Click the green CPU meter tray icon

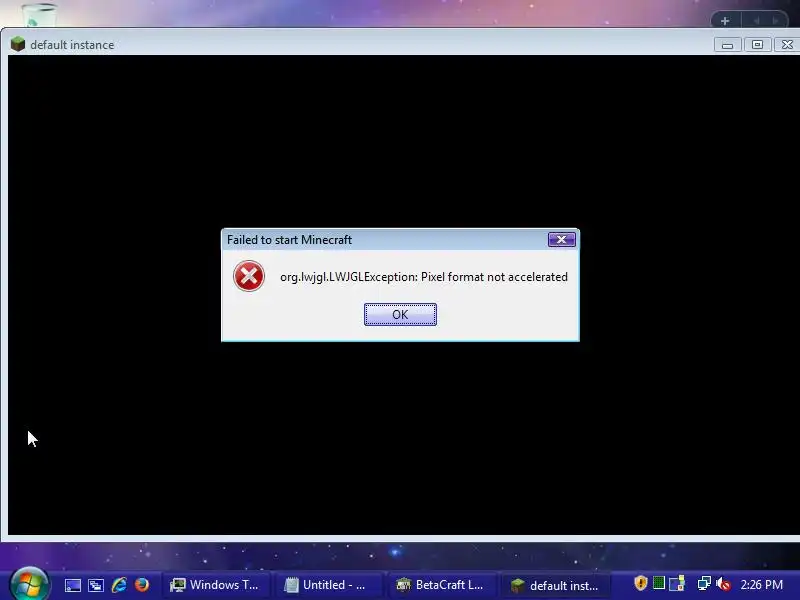coord(659,583)
